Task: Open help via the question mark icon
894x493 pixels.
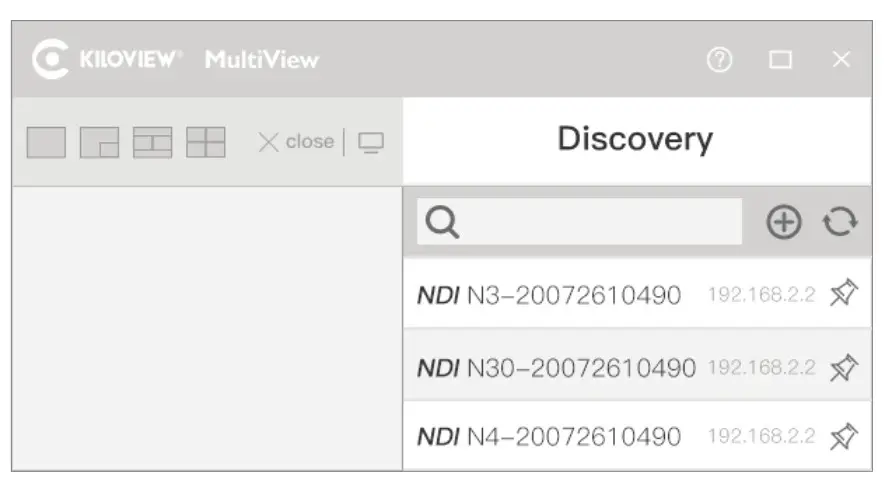Action: tap(719, 60)
